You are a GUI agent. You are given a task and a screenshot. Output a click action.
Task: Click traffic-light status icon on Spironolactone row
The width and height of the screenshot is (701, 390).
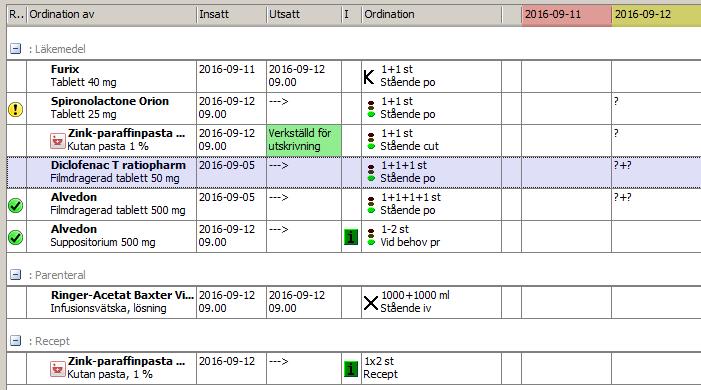coord(371,109)
